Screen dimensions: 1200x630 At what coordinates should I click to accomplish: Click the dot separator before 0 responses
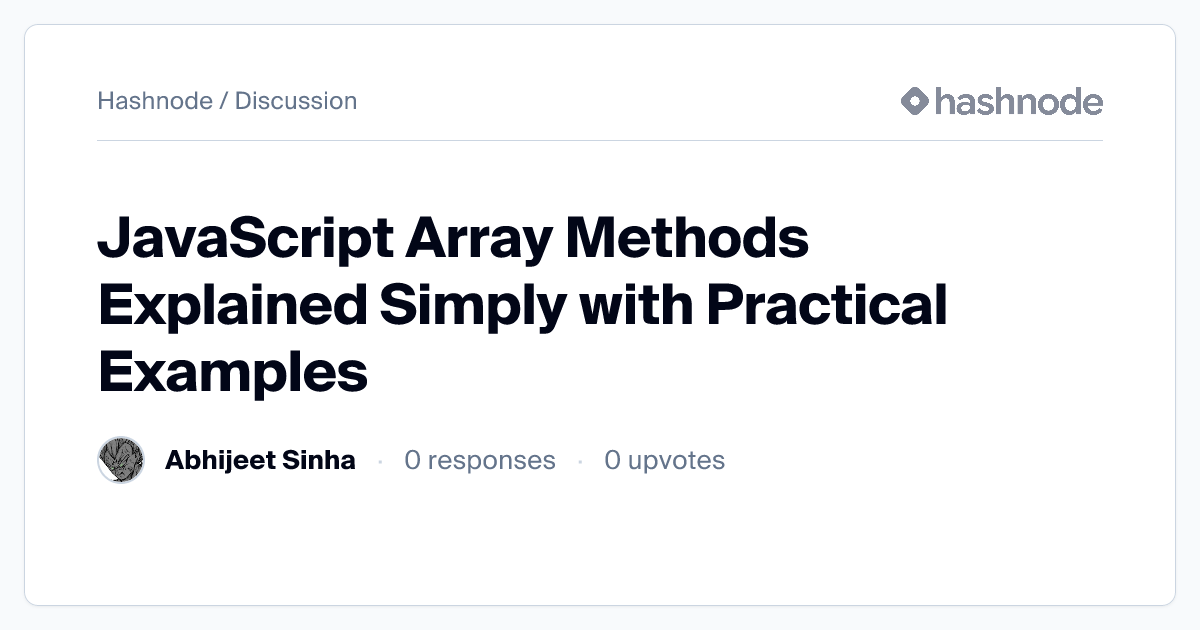[380, 461]
